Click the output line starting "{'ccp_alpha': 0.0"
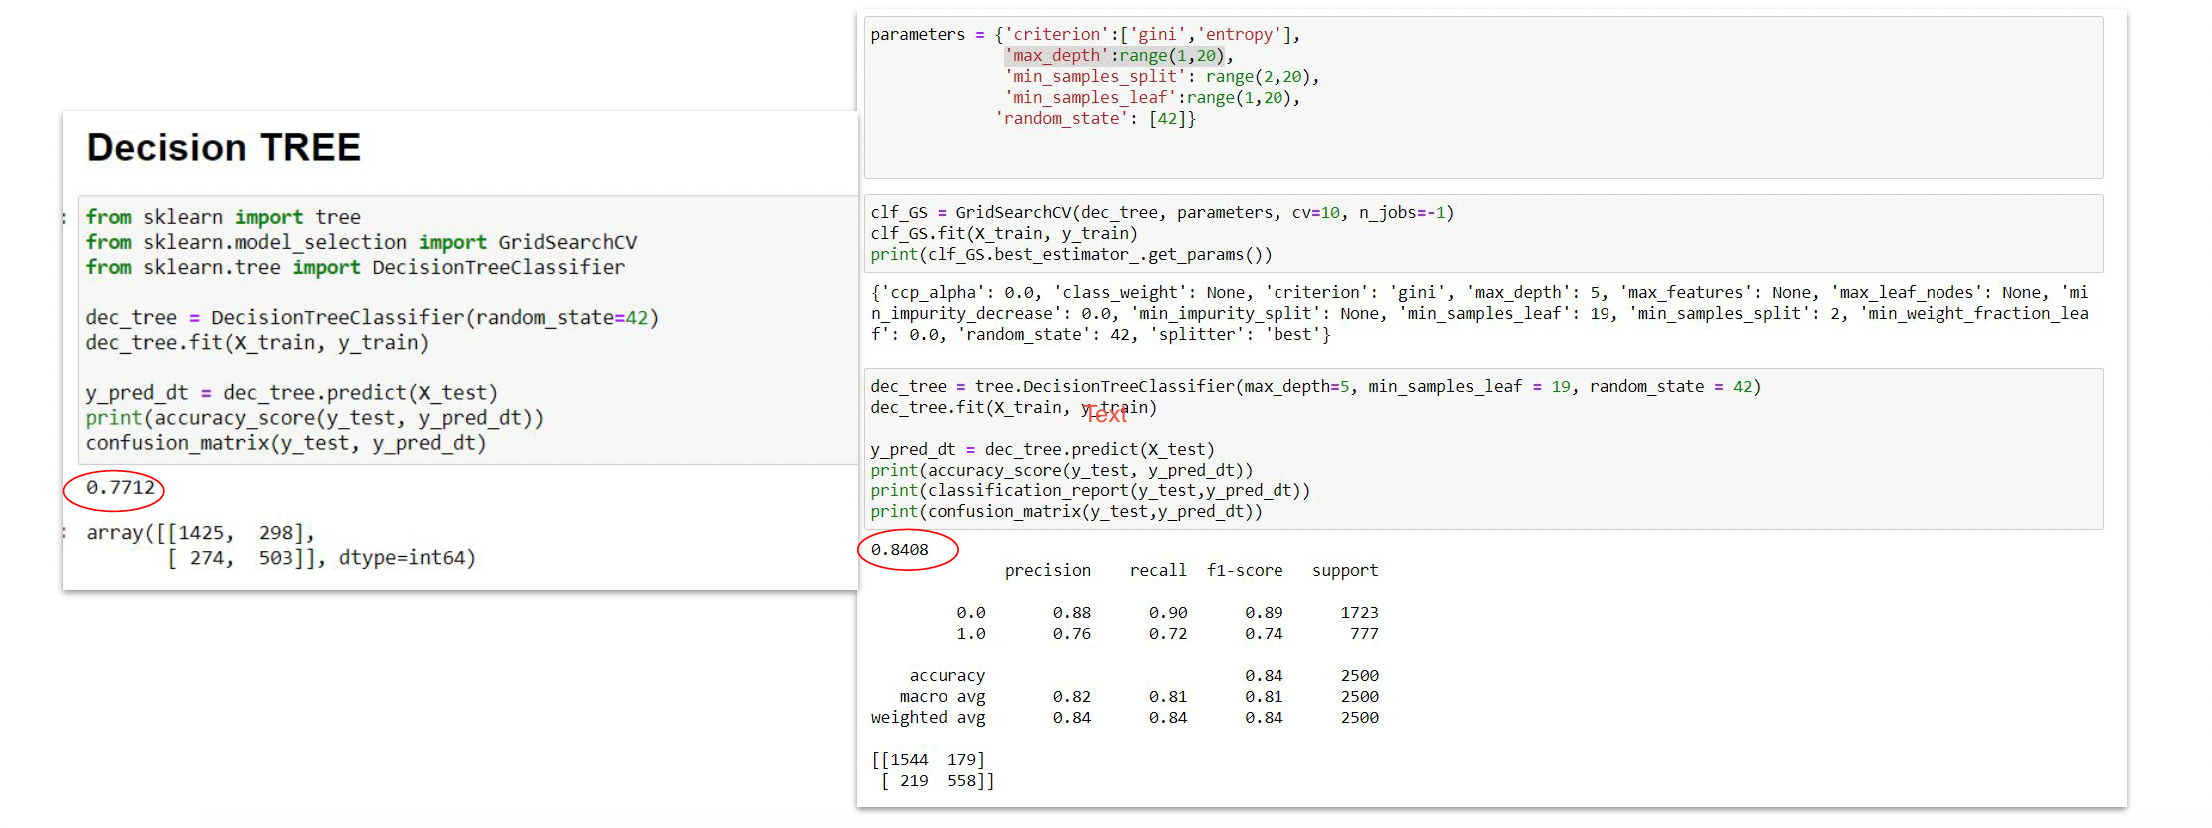 pyautogui.click(x=1479, y=293)
